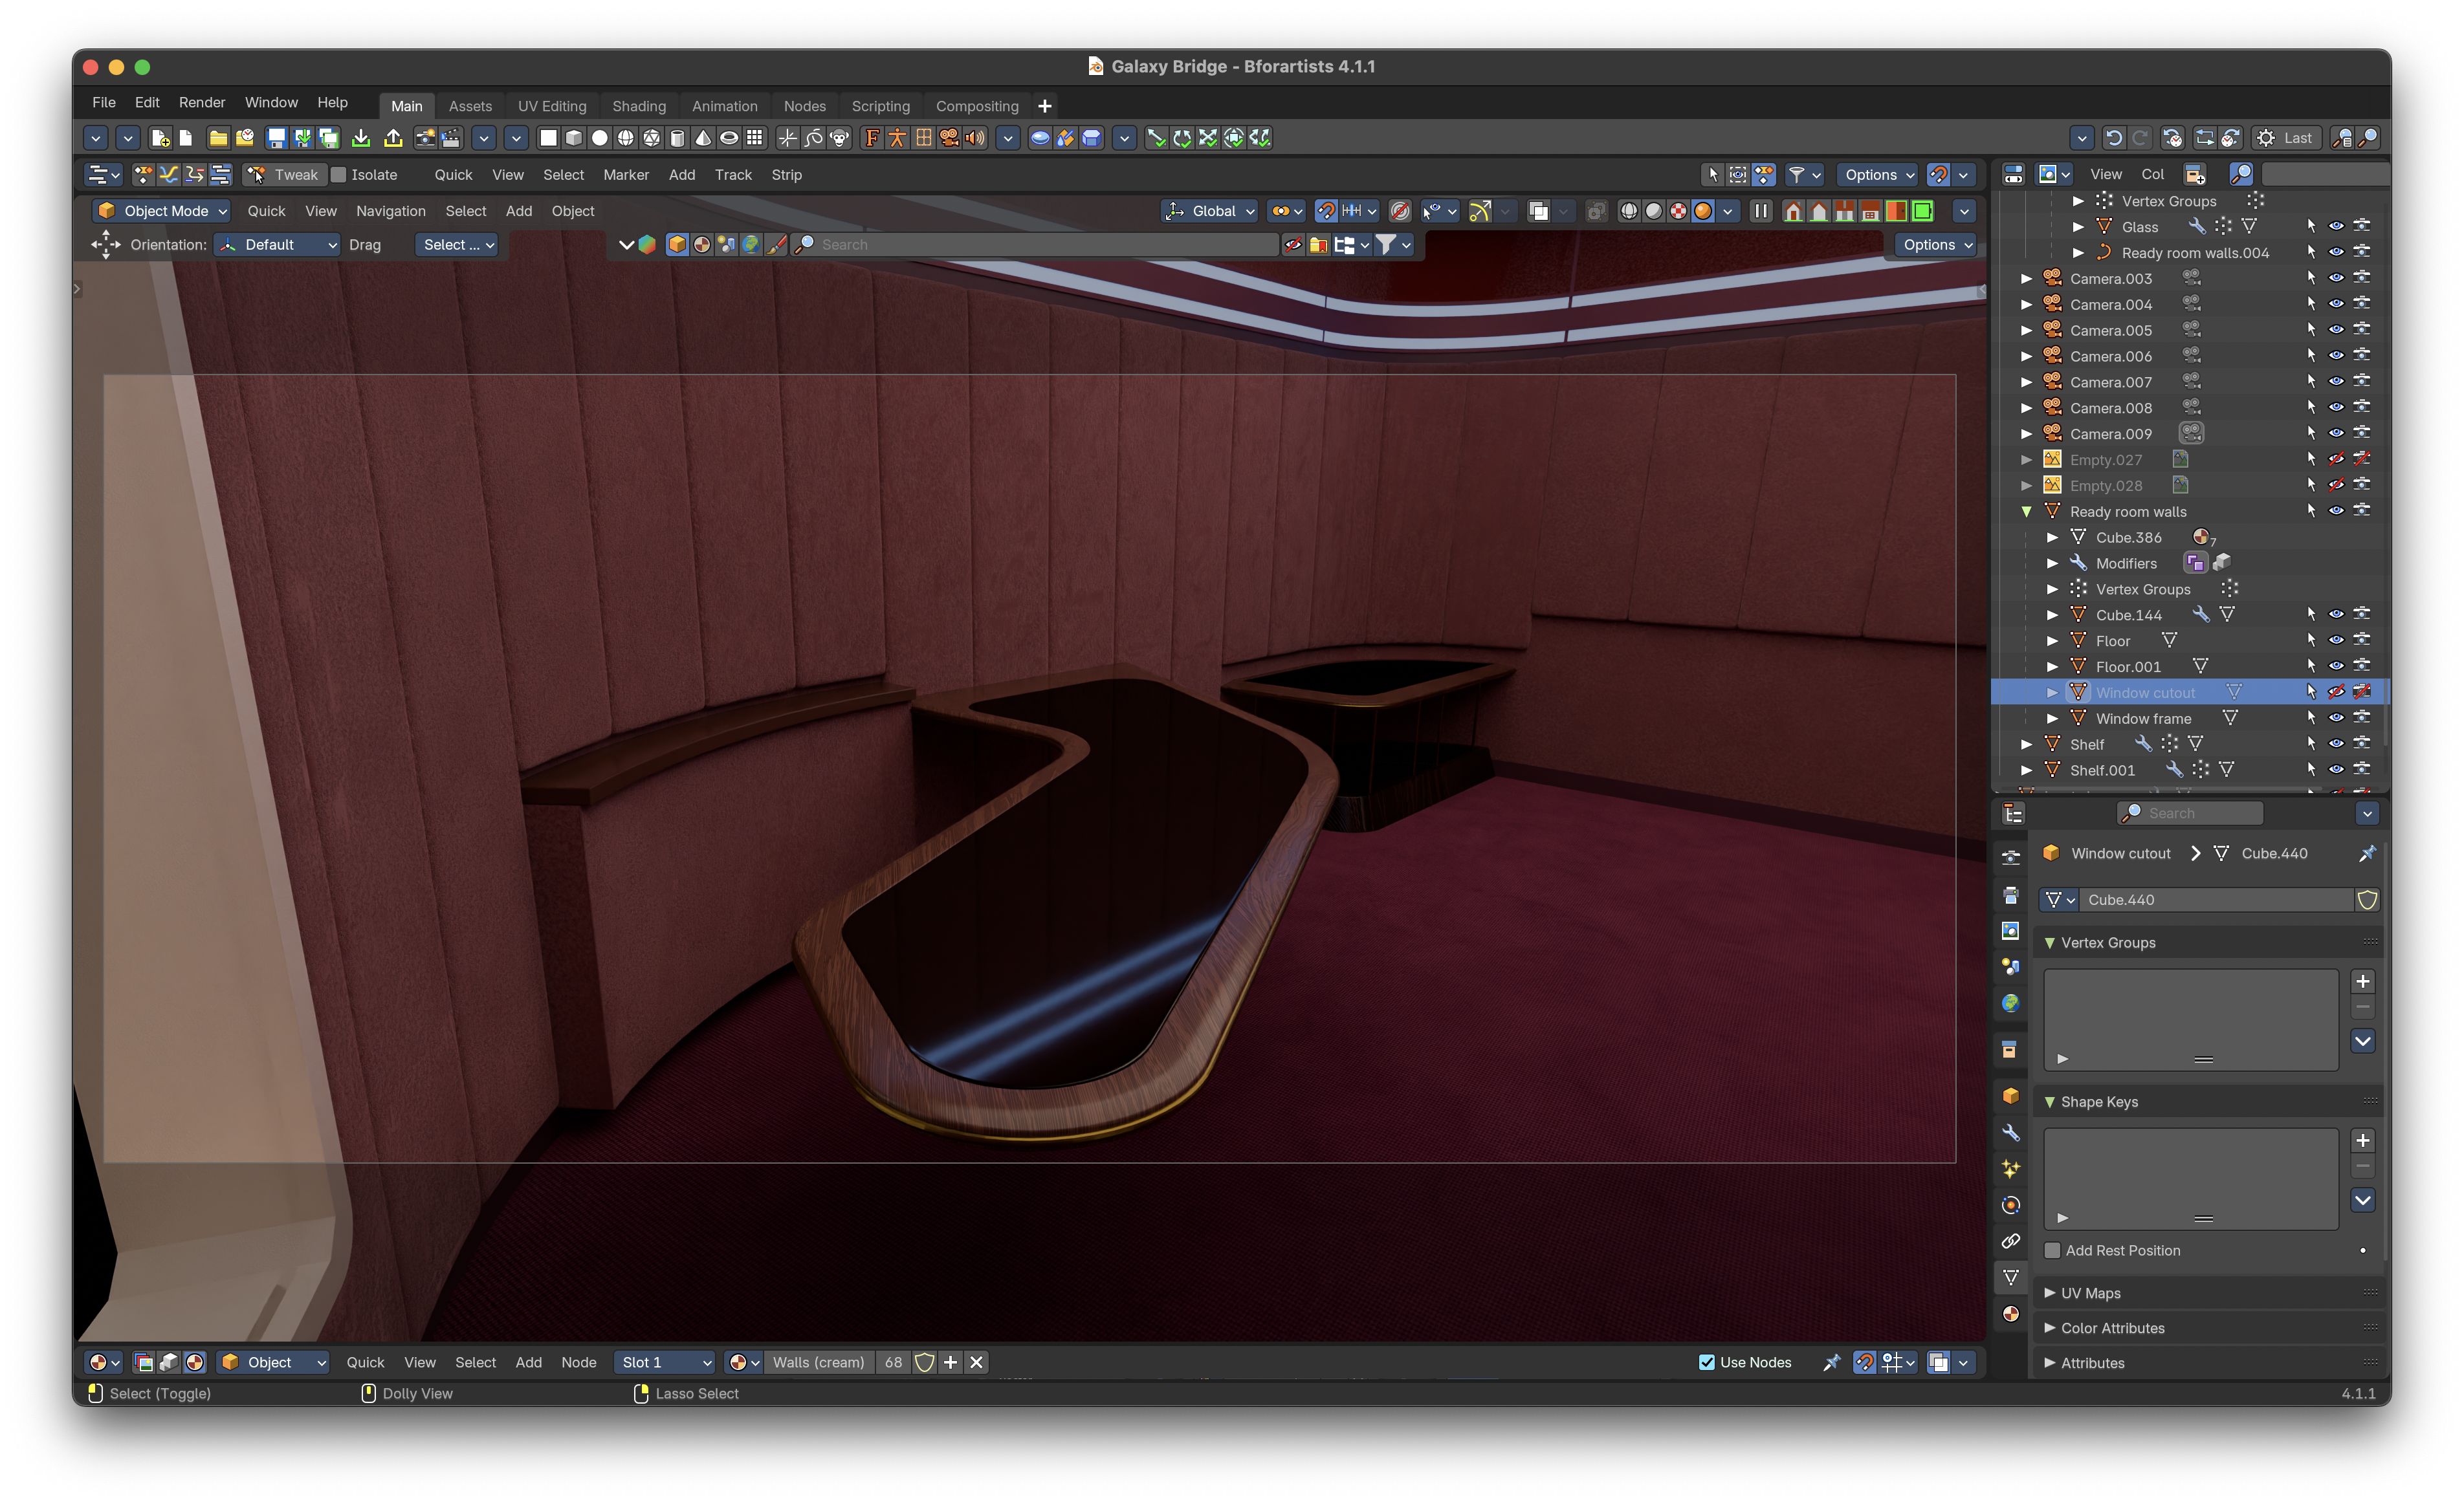
Task: Switch to the UV Editing workspace tab
Action: 551,106
